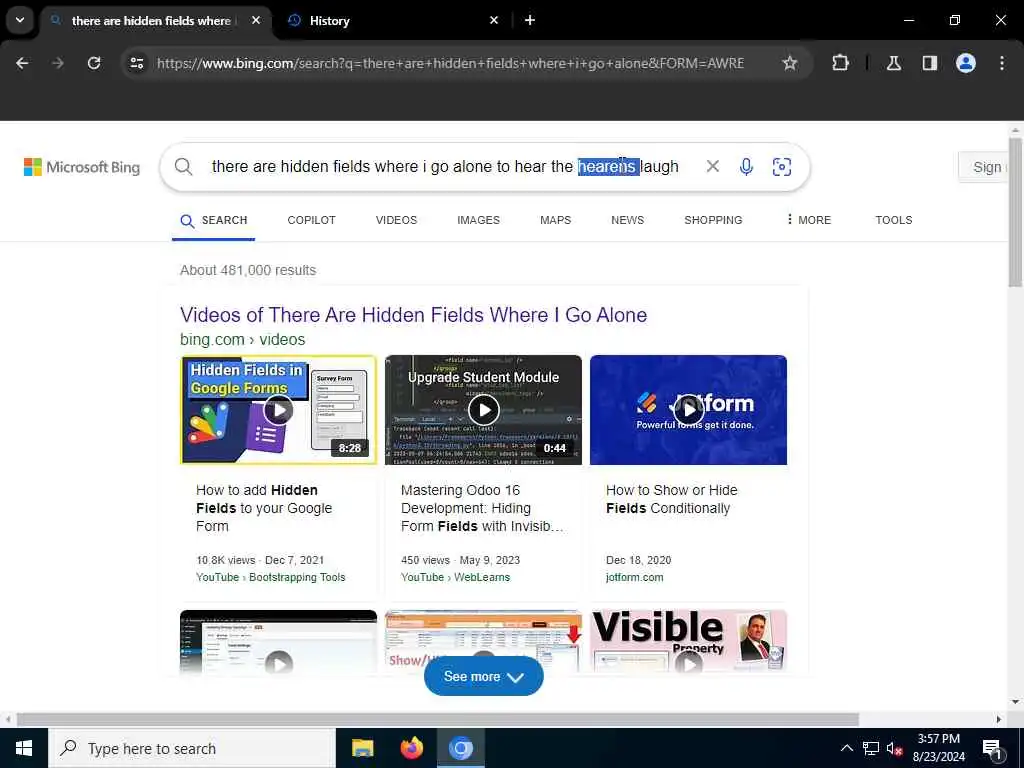
Task: Close the Bing search results tab
Action: click(256, 20)
